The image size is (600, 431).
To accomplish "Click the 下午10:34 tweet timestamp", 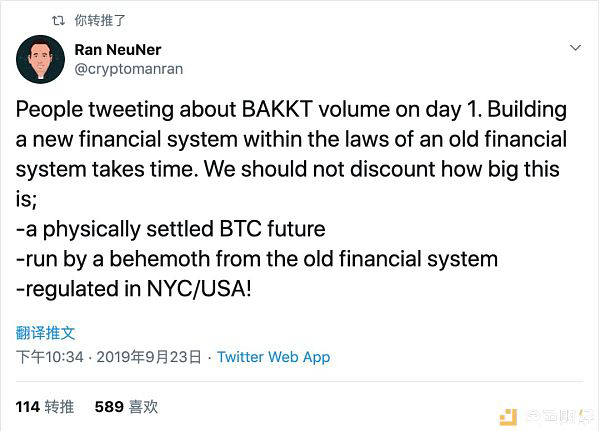I will (x=52, y=357).
